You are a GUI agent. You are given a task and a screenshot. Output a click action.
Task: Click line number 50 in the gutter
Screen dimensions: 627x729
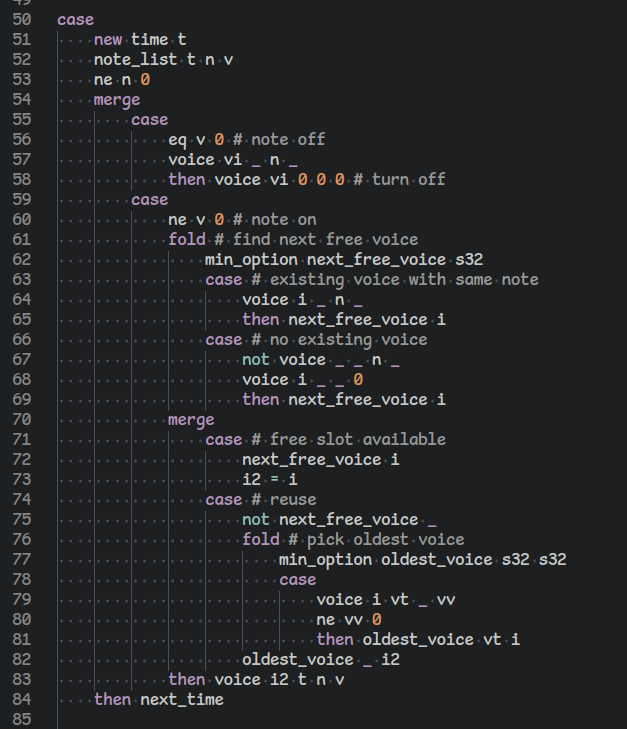(x=23, y=20)
